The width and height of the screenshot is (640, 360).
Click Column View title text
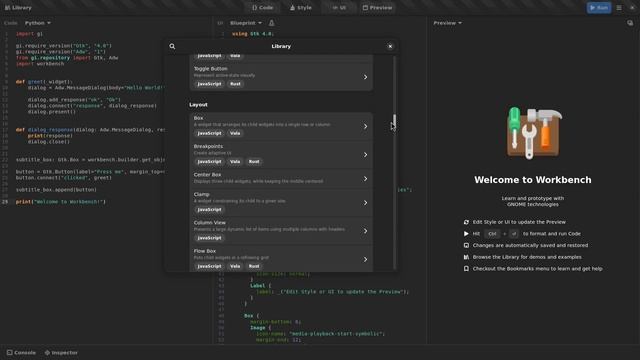click(x=210, y=223)
